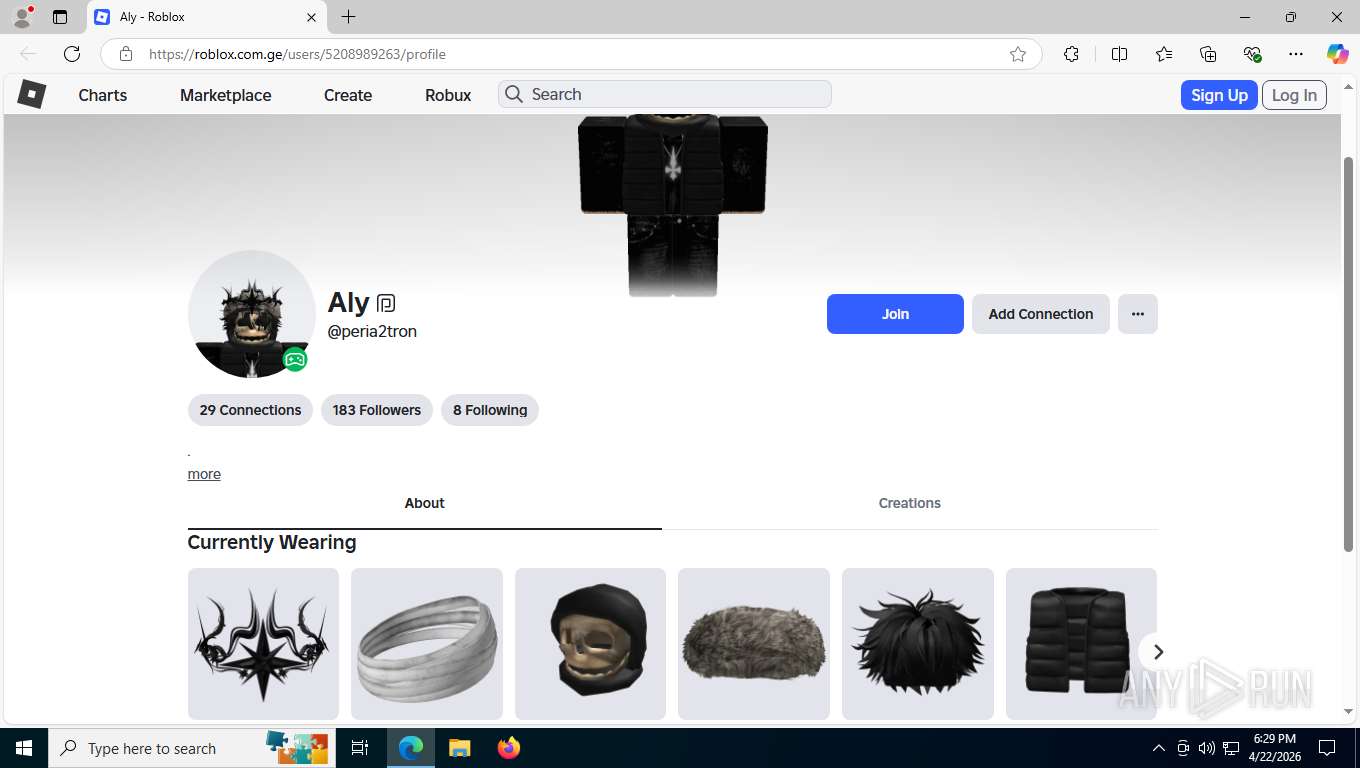Viewport: 1360px width, 768px height.
Task: Expand the bio with the more link
Action: click(204, 474)
